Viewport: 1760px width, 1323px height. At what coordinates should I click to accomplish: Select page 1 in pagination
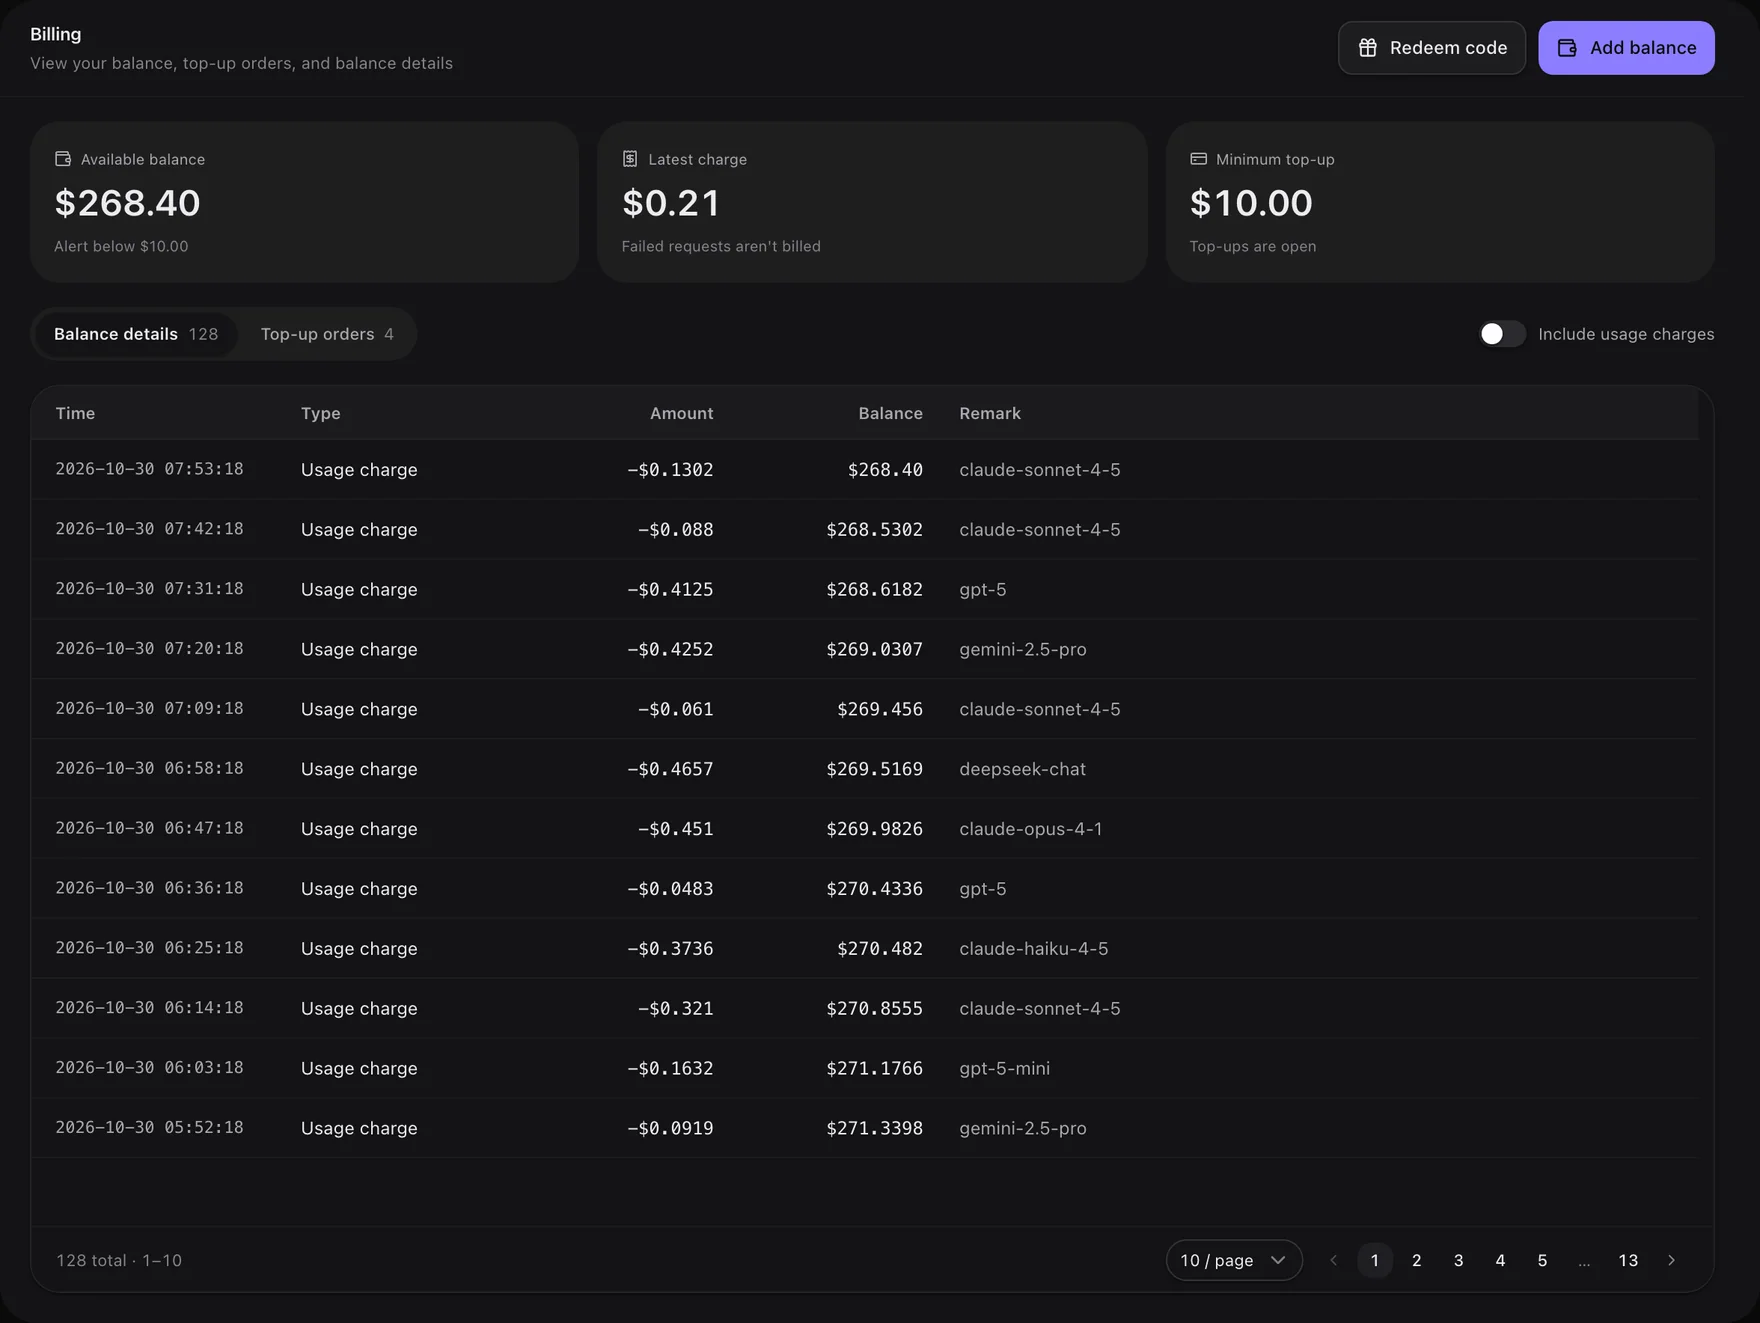pos(1375,1260)
